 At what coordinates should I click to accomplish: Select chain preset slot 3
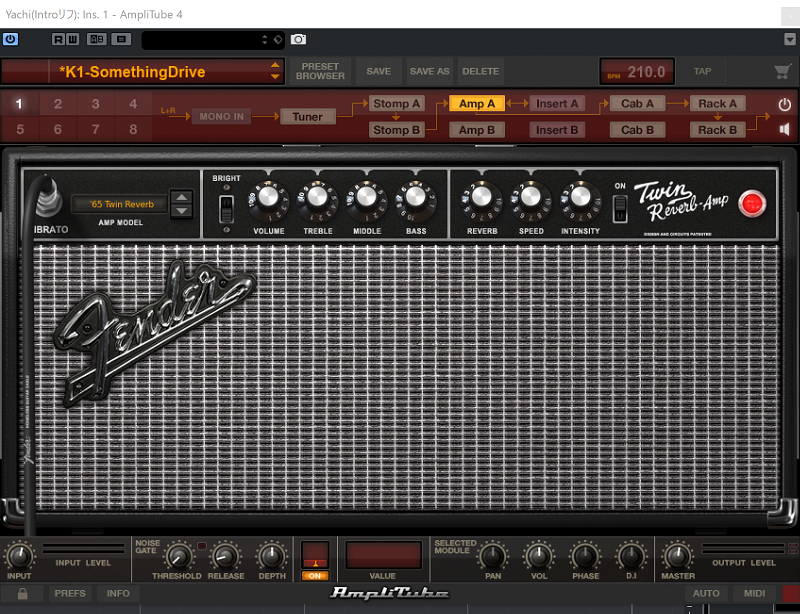point(95,104)
